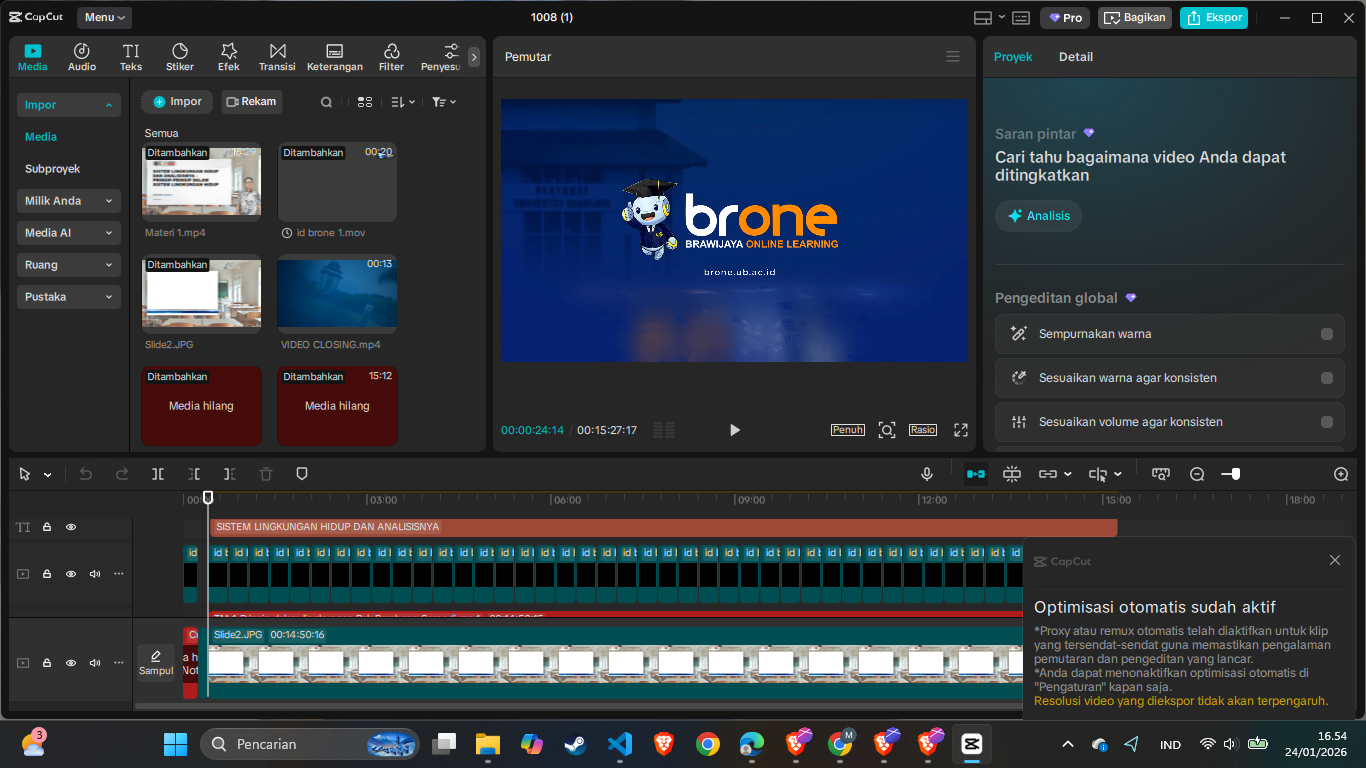Screen dimensions: 1366x768
Task: Toggle visibility of the text track
Action: pyautogui.click(x=71, y=527)
